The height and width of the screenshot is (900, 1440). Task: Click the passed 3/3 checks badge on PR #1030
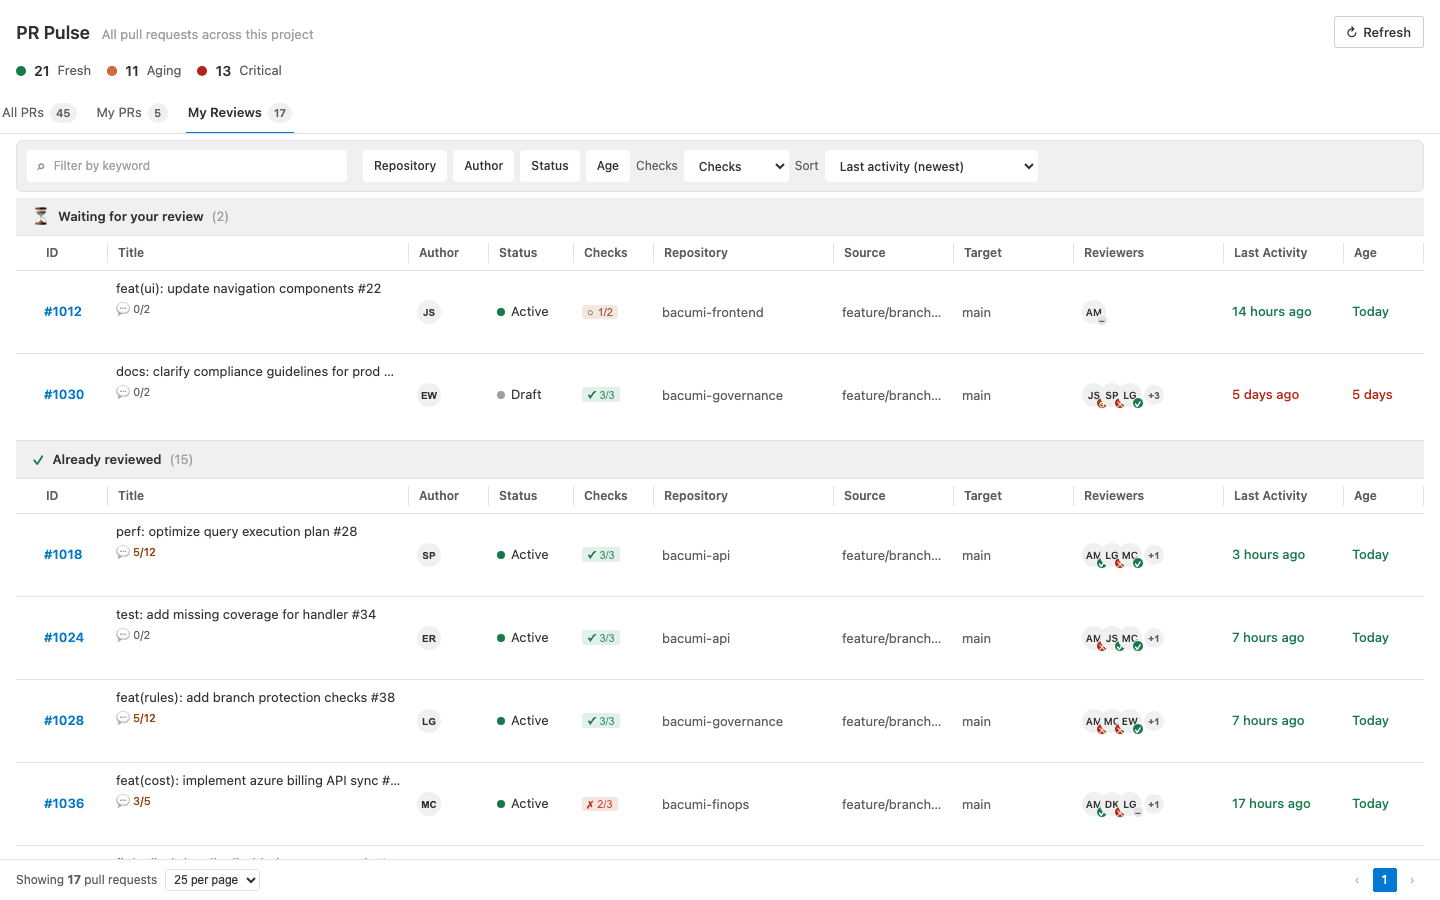coord(601,395)
